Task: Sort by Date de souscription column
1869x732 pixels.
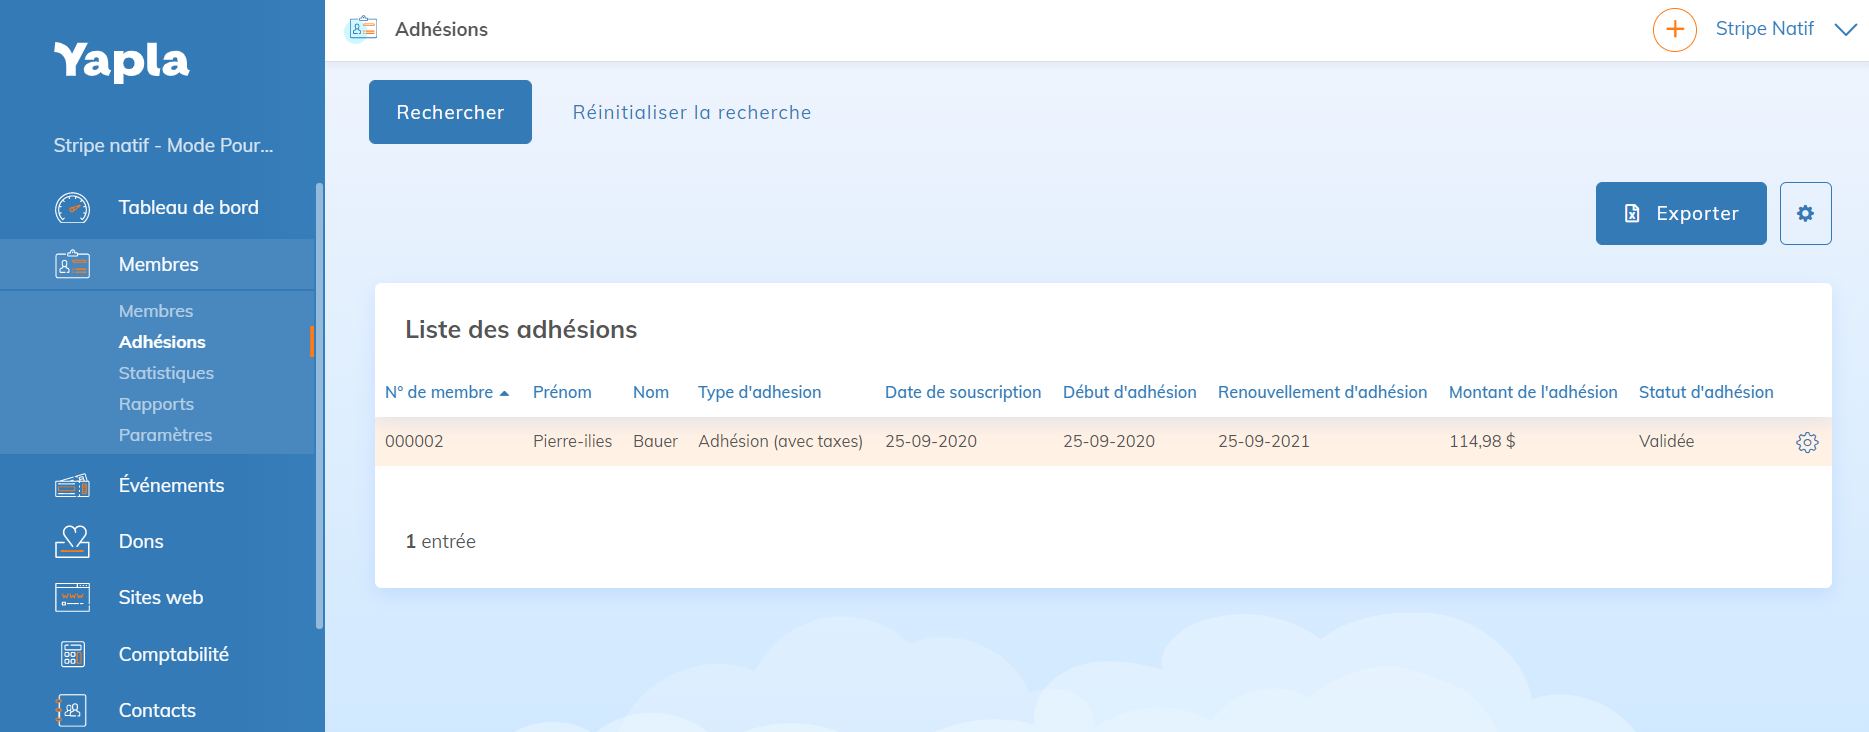Action: point(963,392)
